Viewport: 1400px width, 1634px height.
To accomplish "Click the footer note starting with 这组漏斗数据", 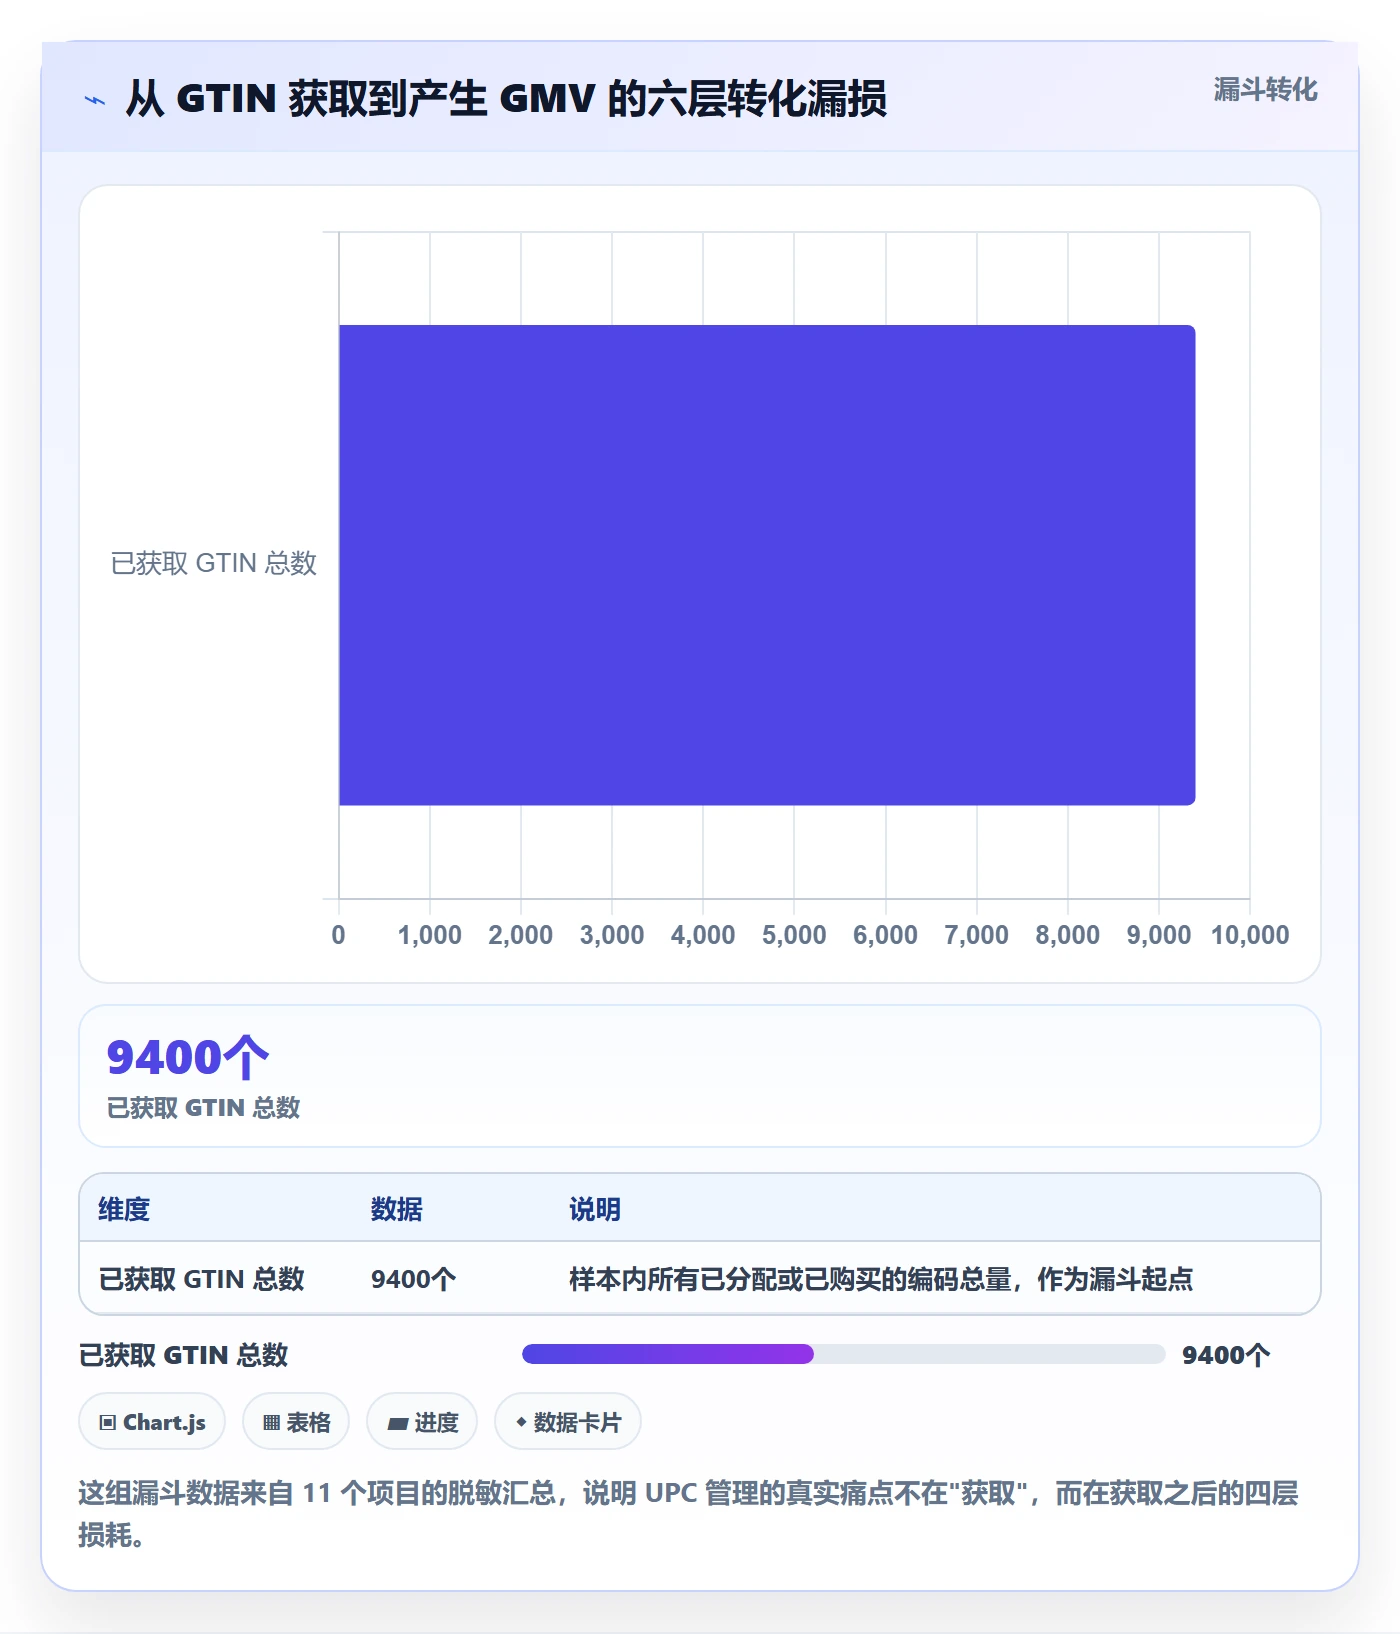I will 689,1514.
